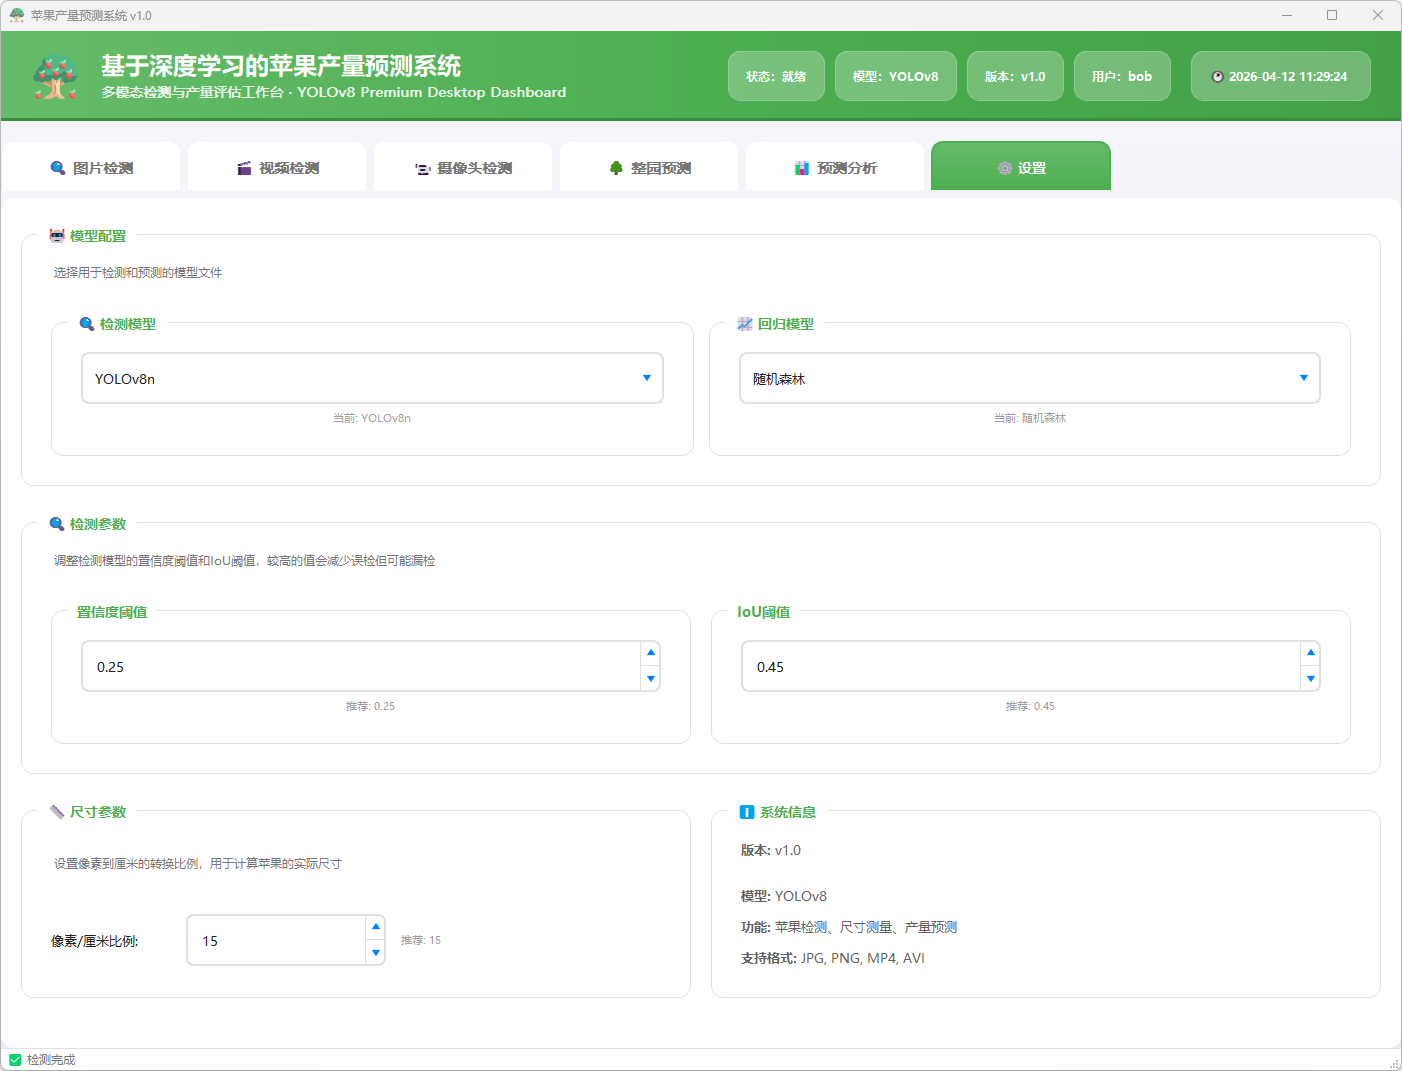1402x1071 pixels.
Task: Raise IoU阈值 using the up arrow
Action: coord(1310,653)
